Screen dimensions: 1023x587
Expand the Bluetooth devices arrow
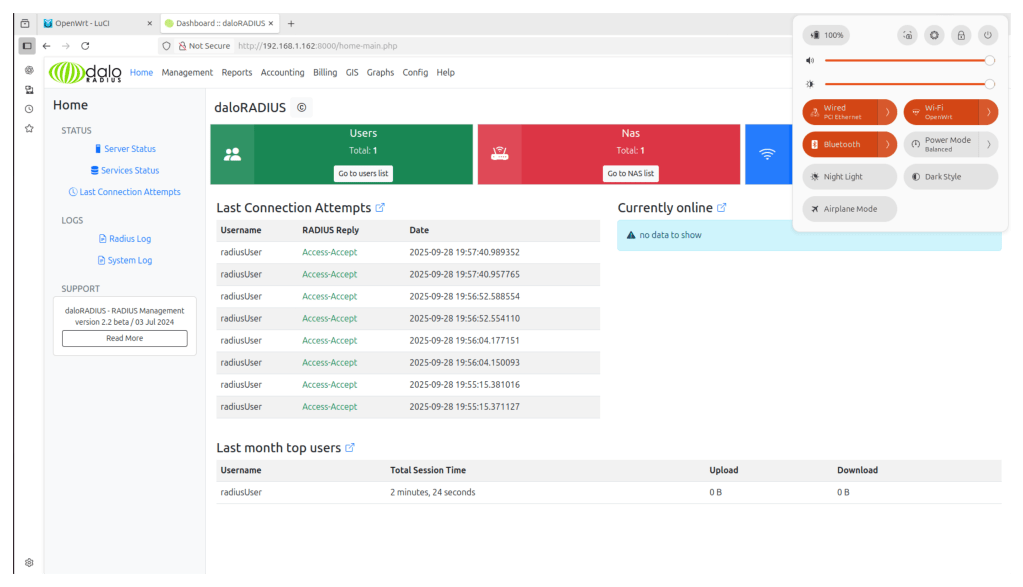coord(887,144)
